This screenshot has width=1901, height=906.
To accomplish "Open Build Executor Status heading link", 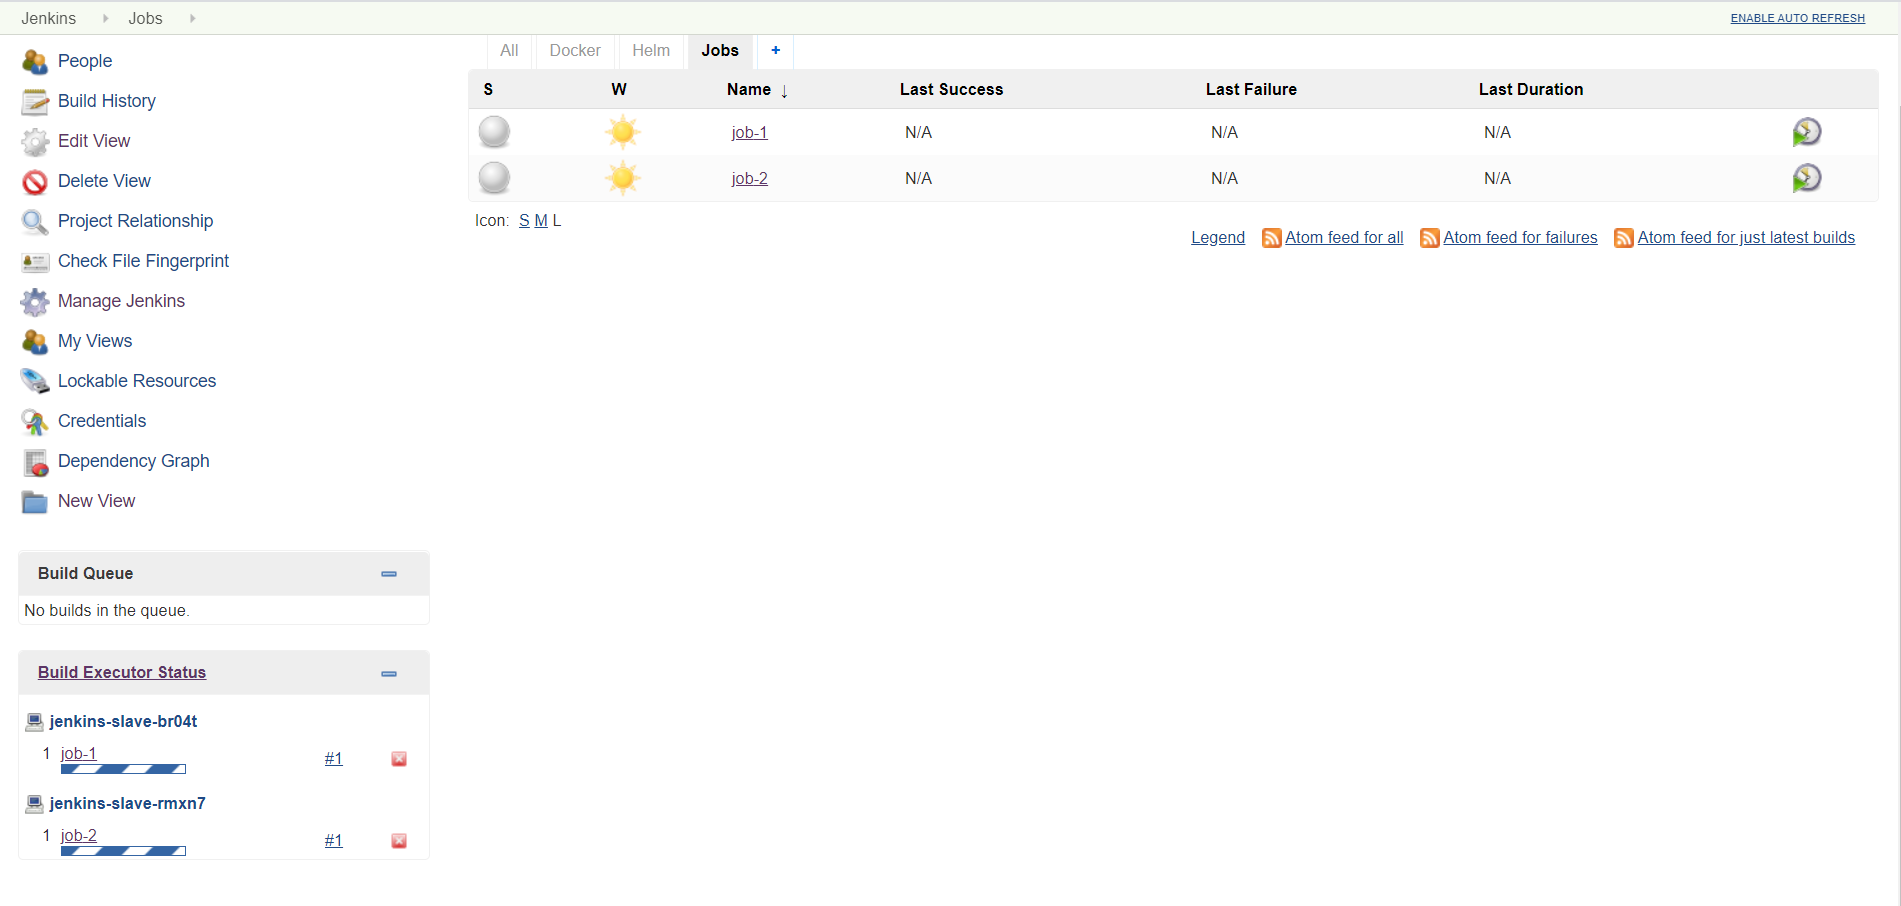I will [x=122, y=673].
